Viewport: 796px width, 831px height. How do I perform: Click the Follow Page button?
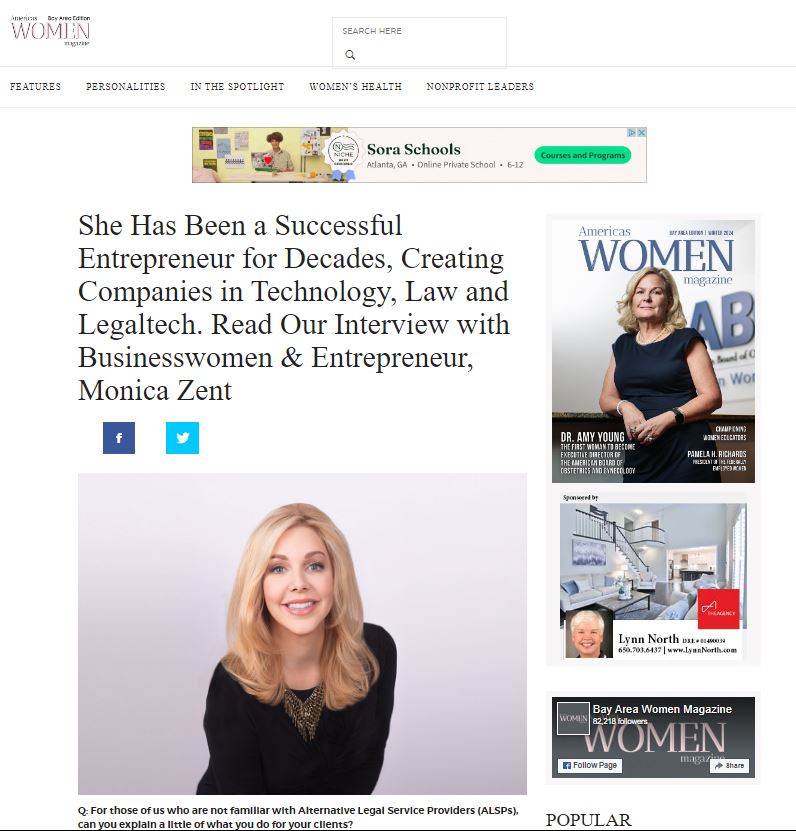(x=590, y=765)
